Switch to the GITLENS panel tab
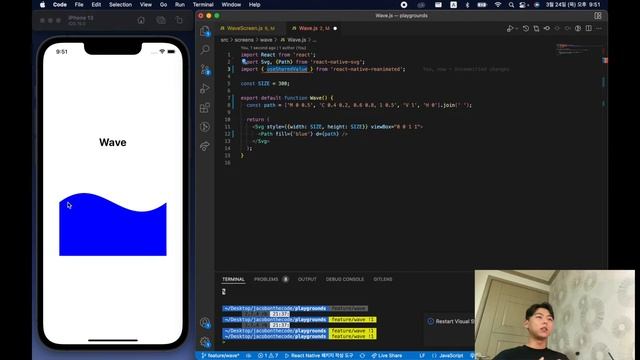Screen dimensions: 640x360 tap(382, 279)
